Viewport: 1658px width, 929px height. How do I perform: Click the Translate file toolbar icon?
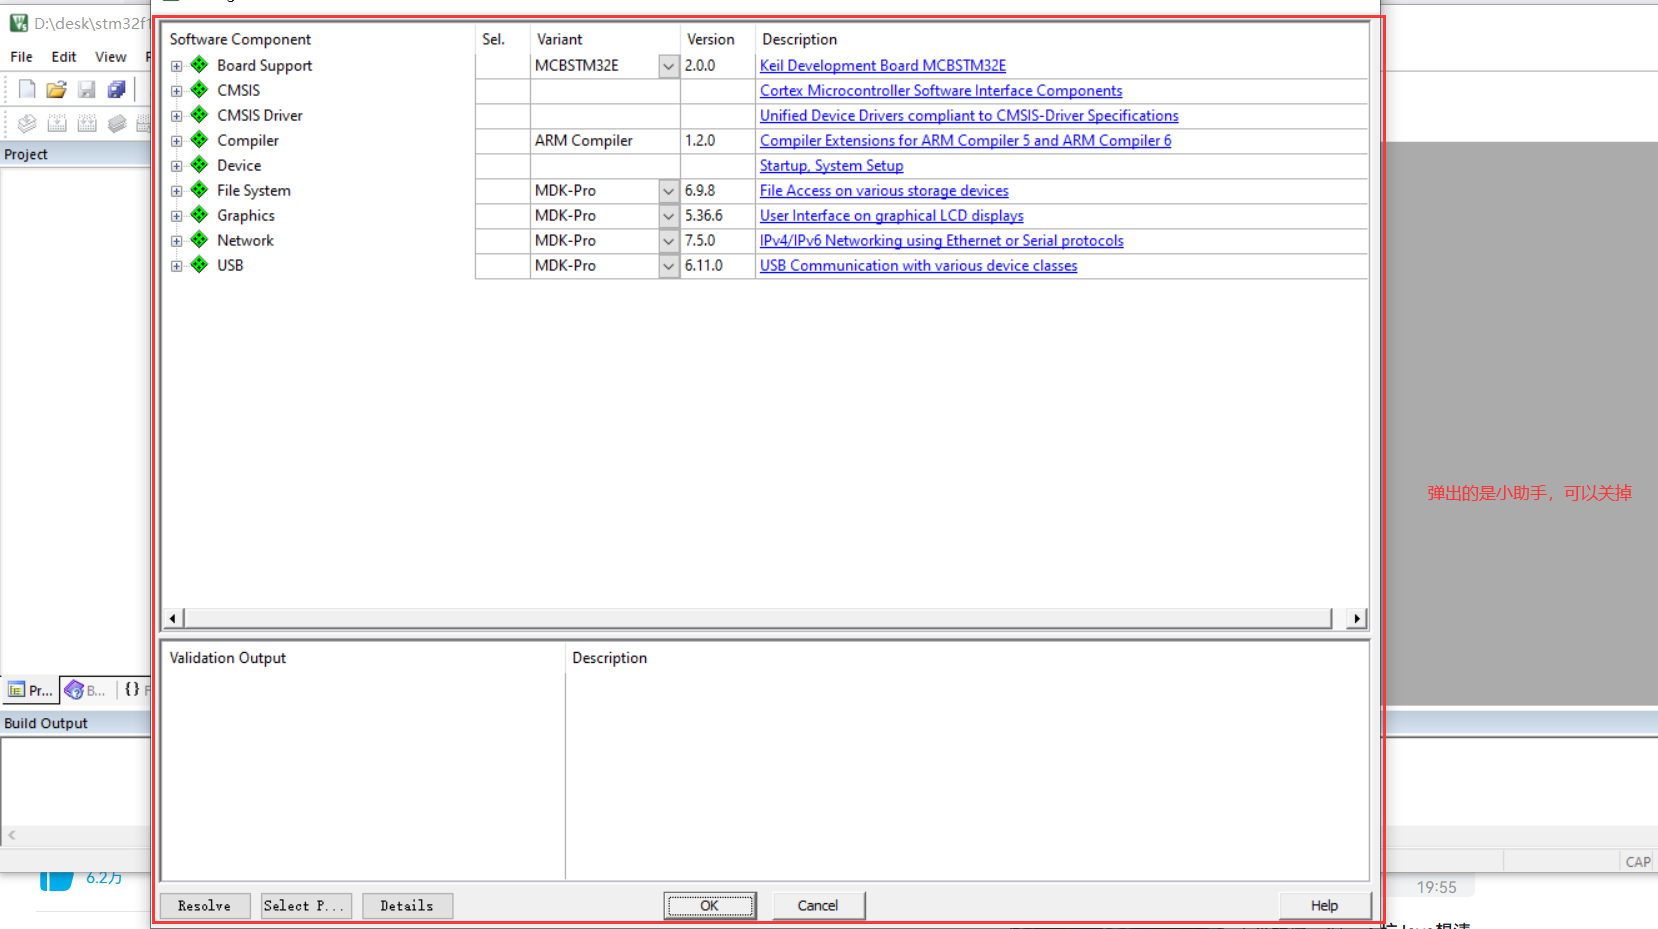coord(27,123)
